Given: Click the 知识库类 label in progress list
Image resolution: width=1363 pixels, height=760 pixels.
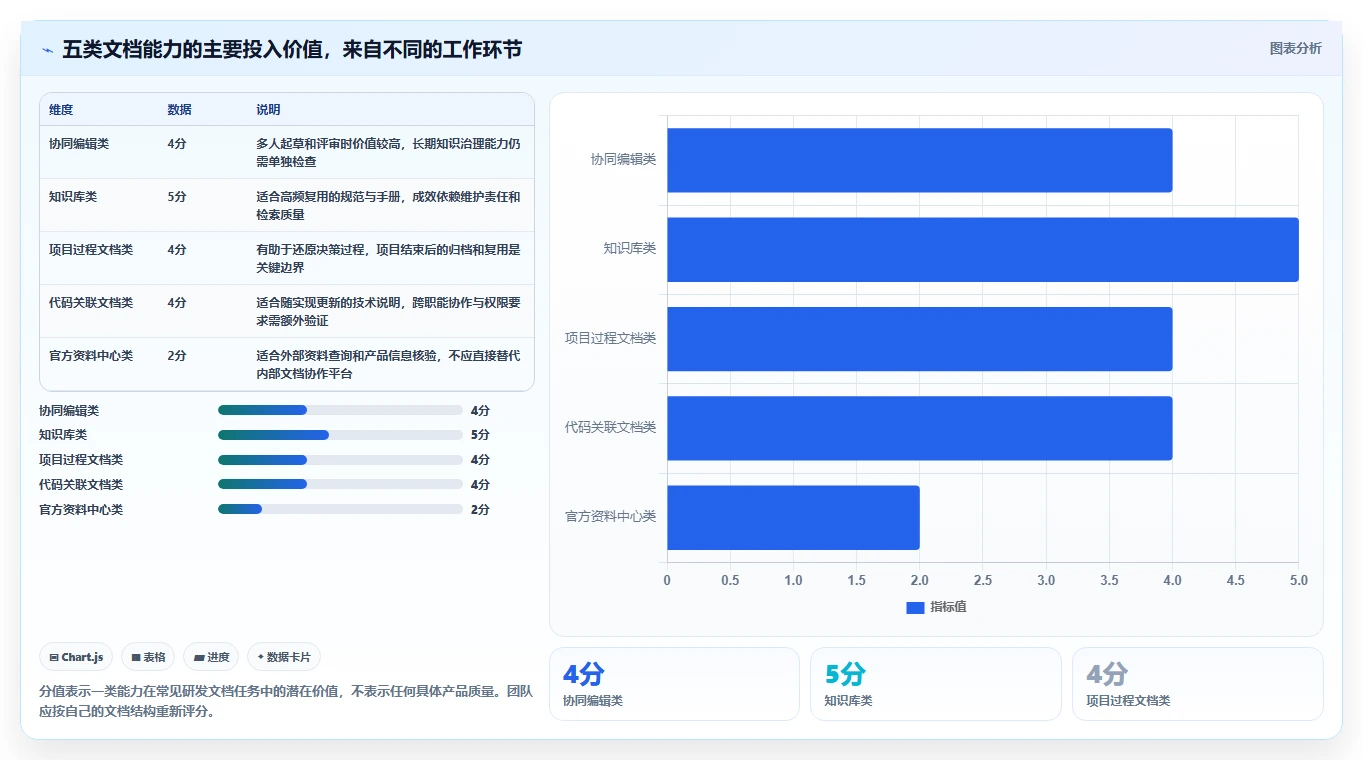Looking at the screenshot, I should tap(63, 435).
